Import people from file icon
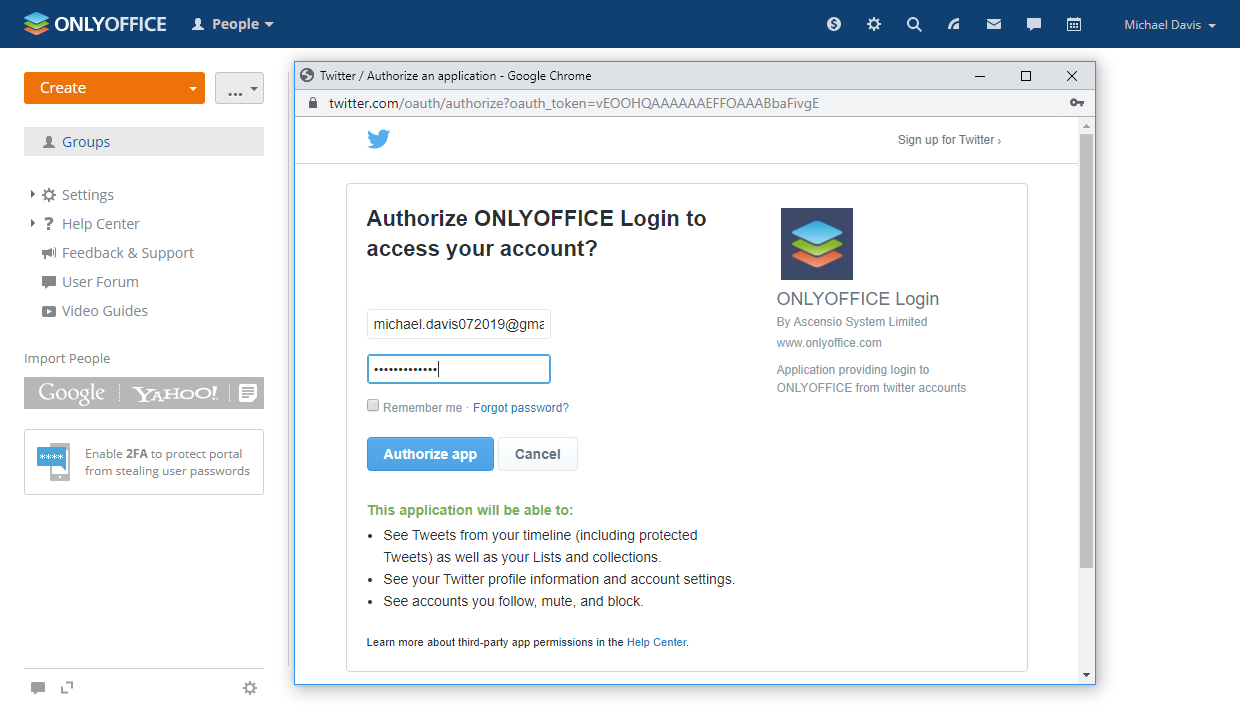1240x708 pixels. click(x=248, y=393)
